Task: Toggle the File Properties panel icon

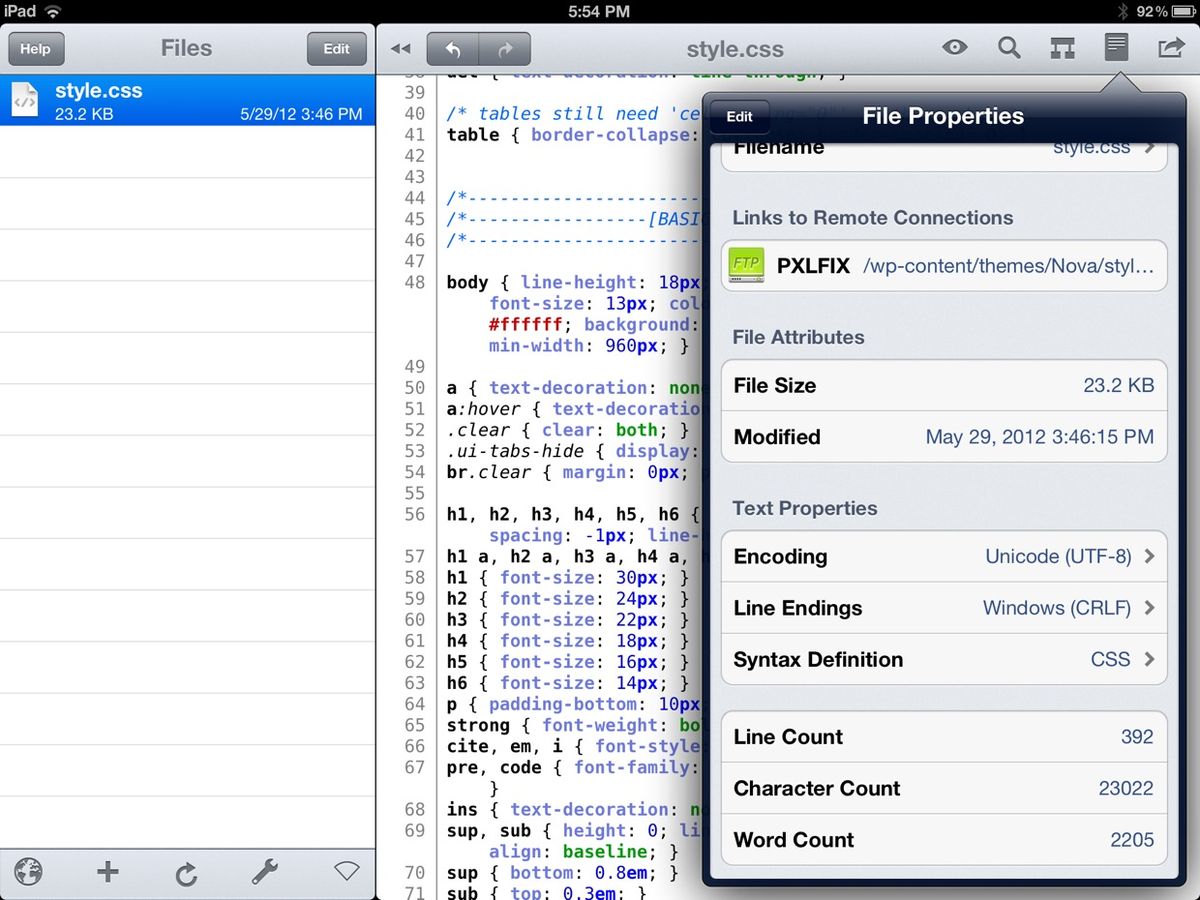Action: point(1115,47)
